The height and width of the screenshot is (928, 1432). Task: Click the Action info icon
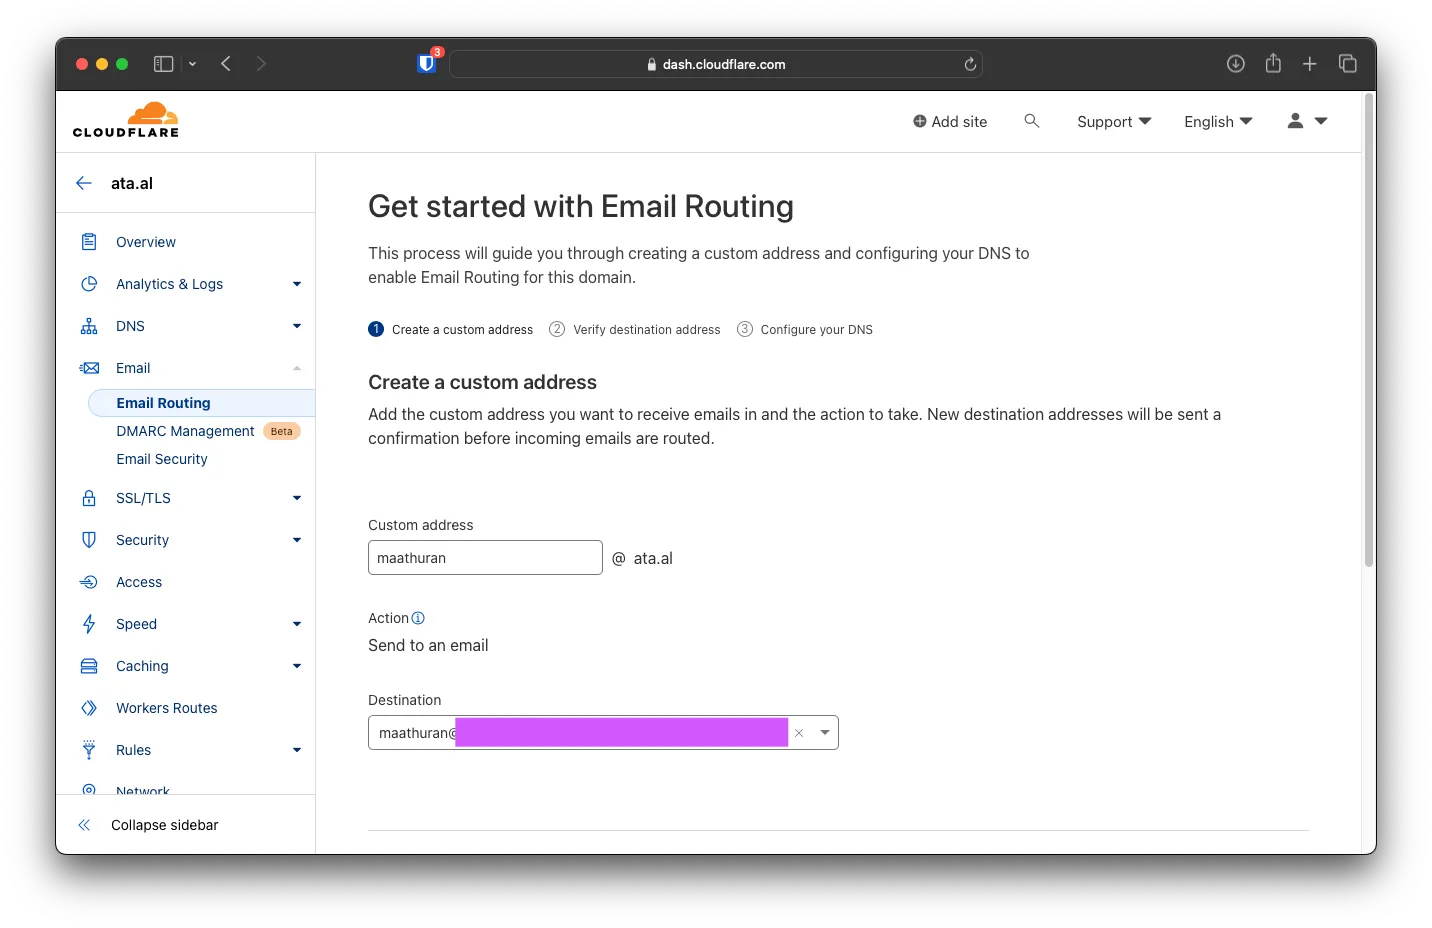418,618
